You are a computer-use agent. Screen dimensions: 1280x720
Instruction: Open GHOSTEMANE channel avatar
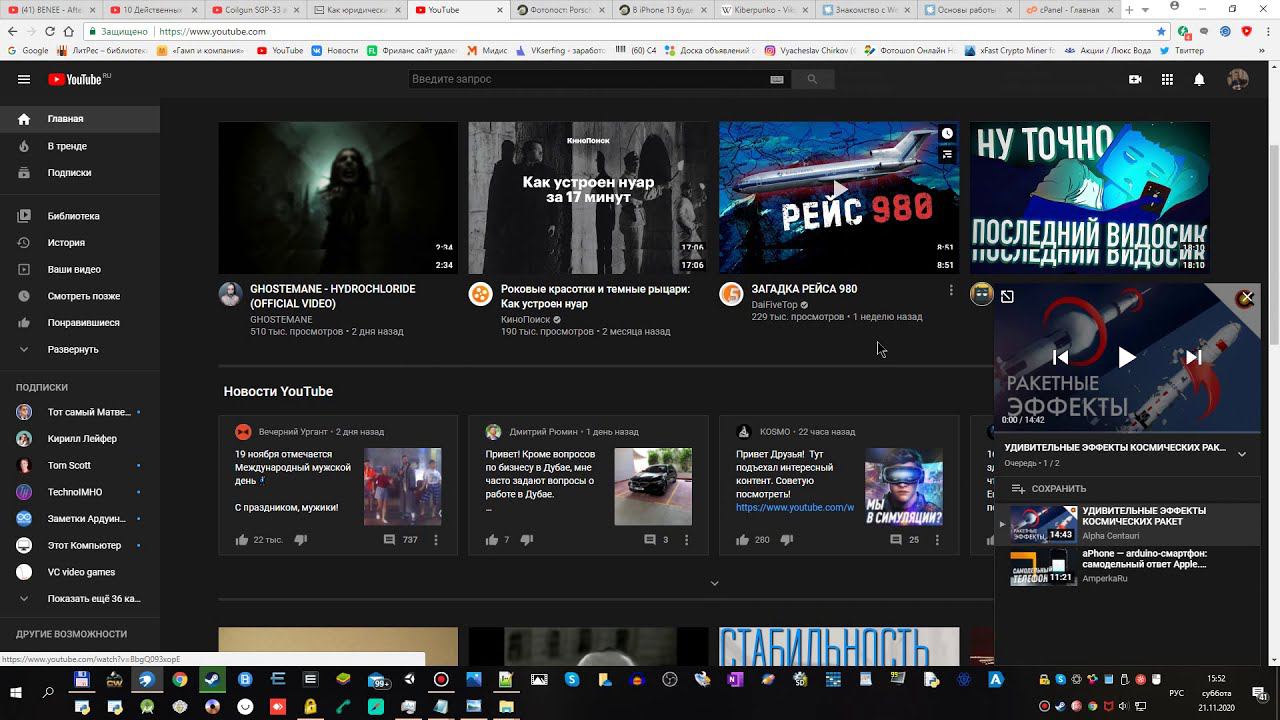[230, 294]
